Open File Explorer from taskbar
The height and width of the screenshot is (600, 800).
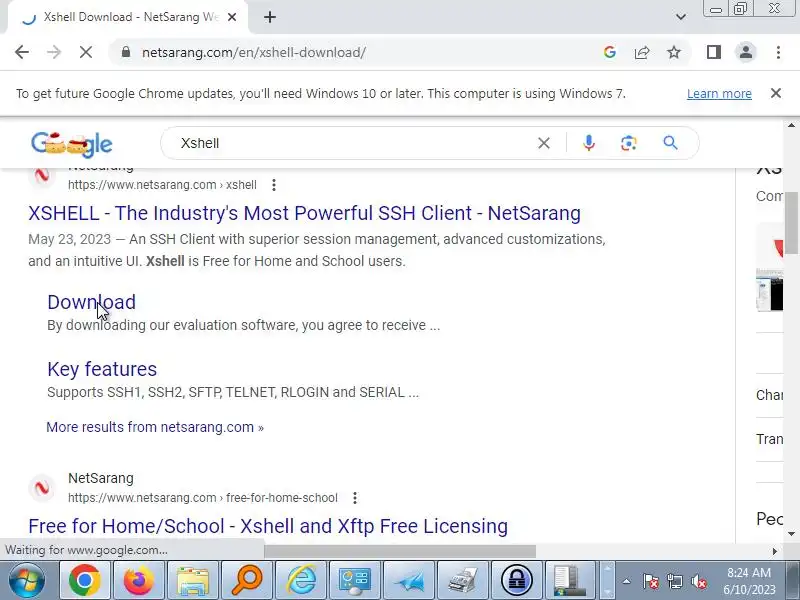193,580
